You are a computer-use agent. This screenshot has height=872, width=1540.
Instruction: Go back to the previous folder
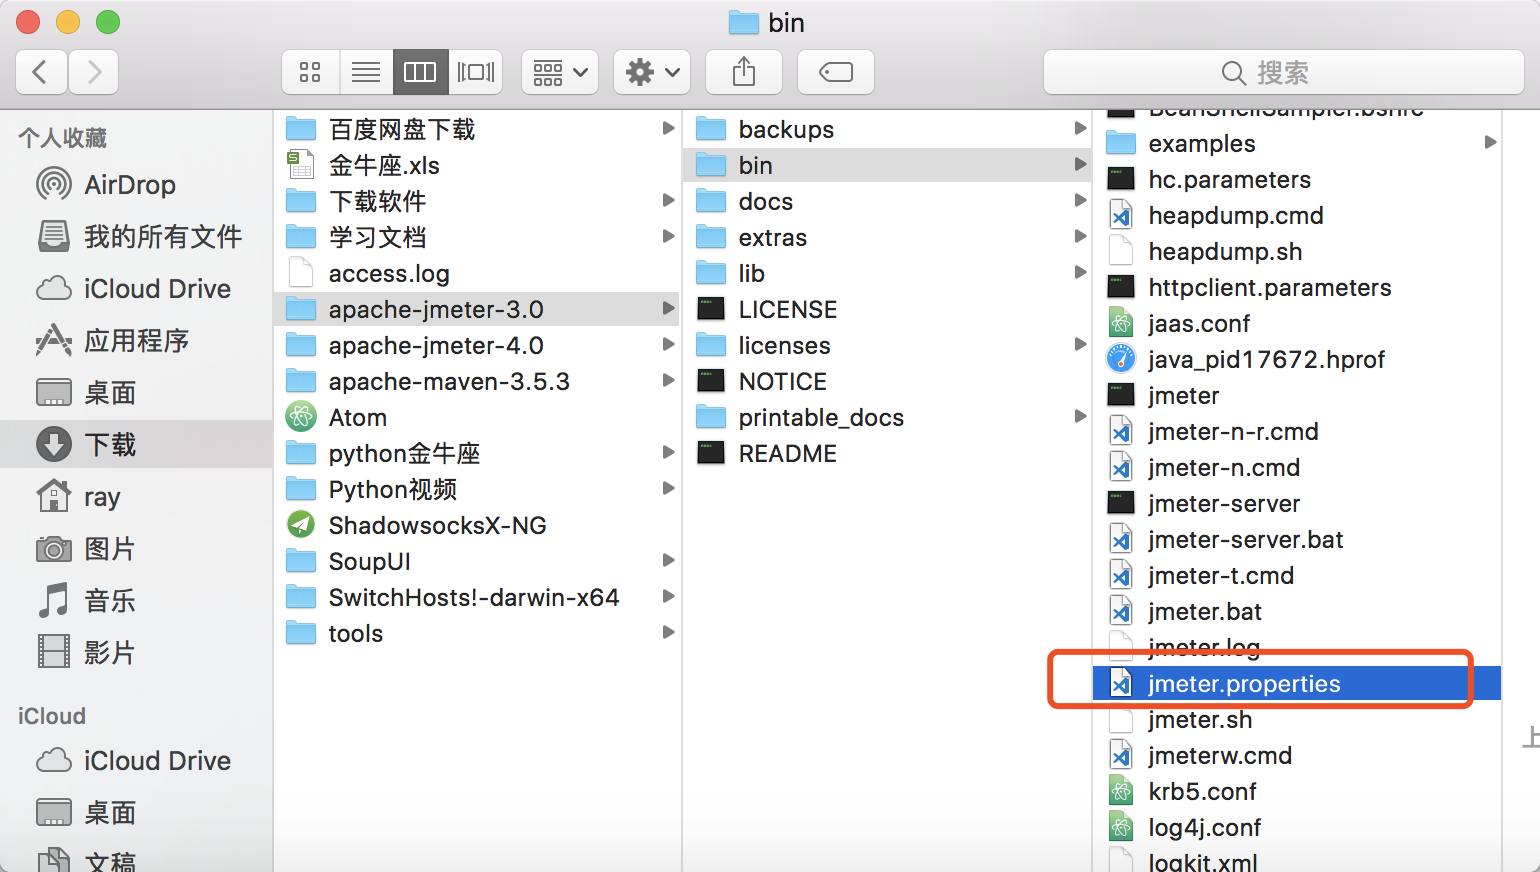41,72
